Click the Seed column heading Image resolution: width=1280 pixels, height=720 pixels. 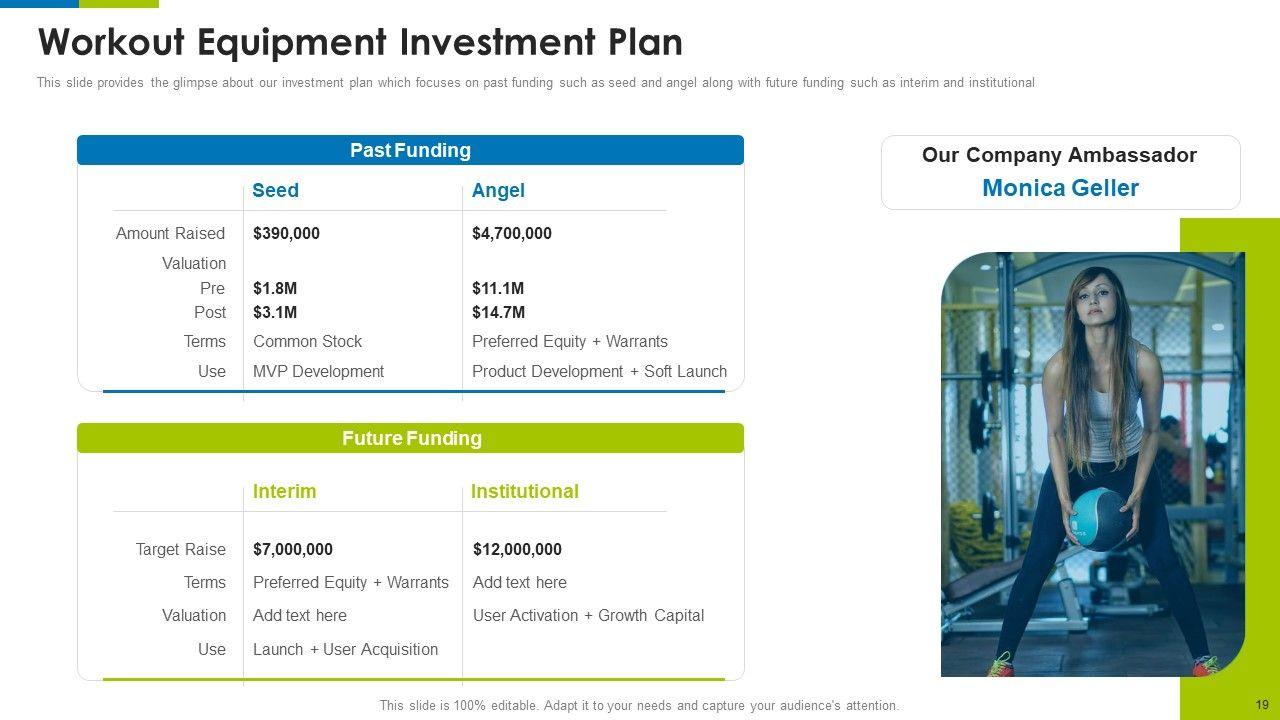(x=275, y=190)
